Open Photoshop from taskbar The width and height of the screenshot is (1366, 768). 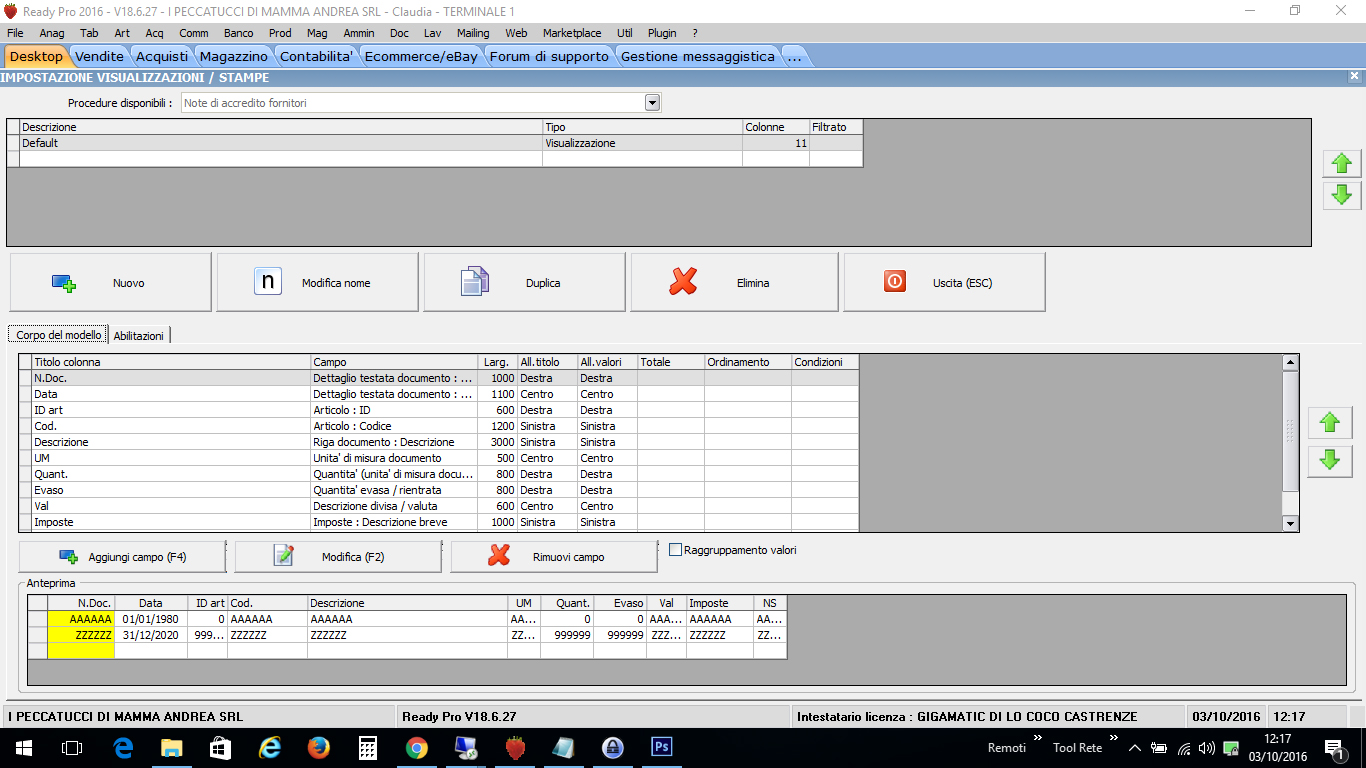(662, 747)
